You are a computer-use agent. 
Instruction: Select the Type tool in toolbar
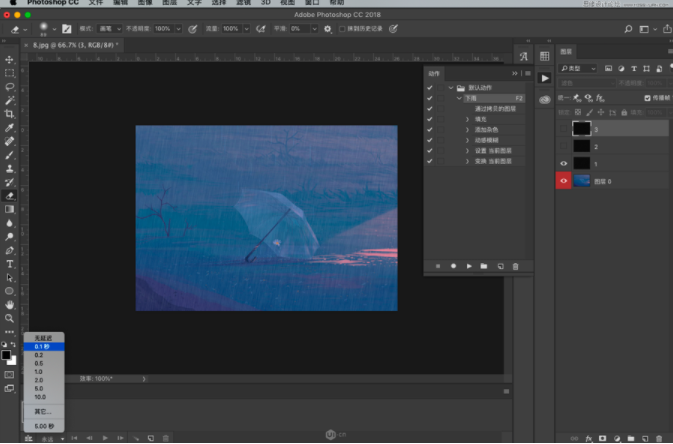coord(10,264)
